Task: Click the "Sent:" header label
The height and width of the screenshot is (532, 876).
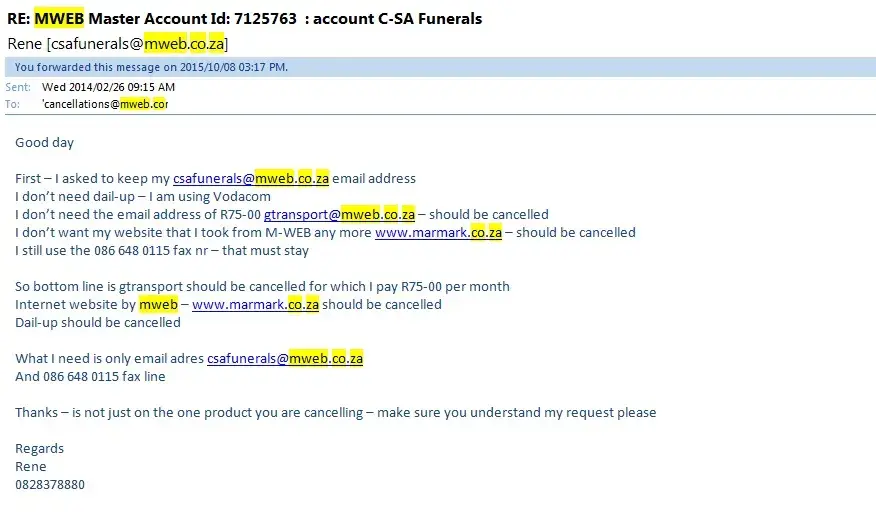Action: (18, 87)
